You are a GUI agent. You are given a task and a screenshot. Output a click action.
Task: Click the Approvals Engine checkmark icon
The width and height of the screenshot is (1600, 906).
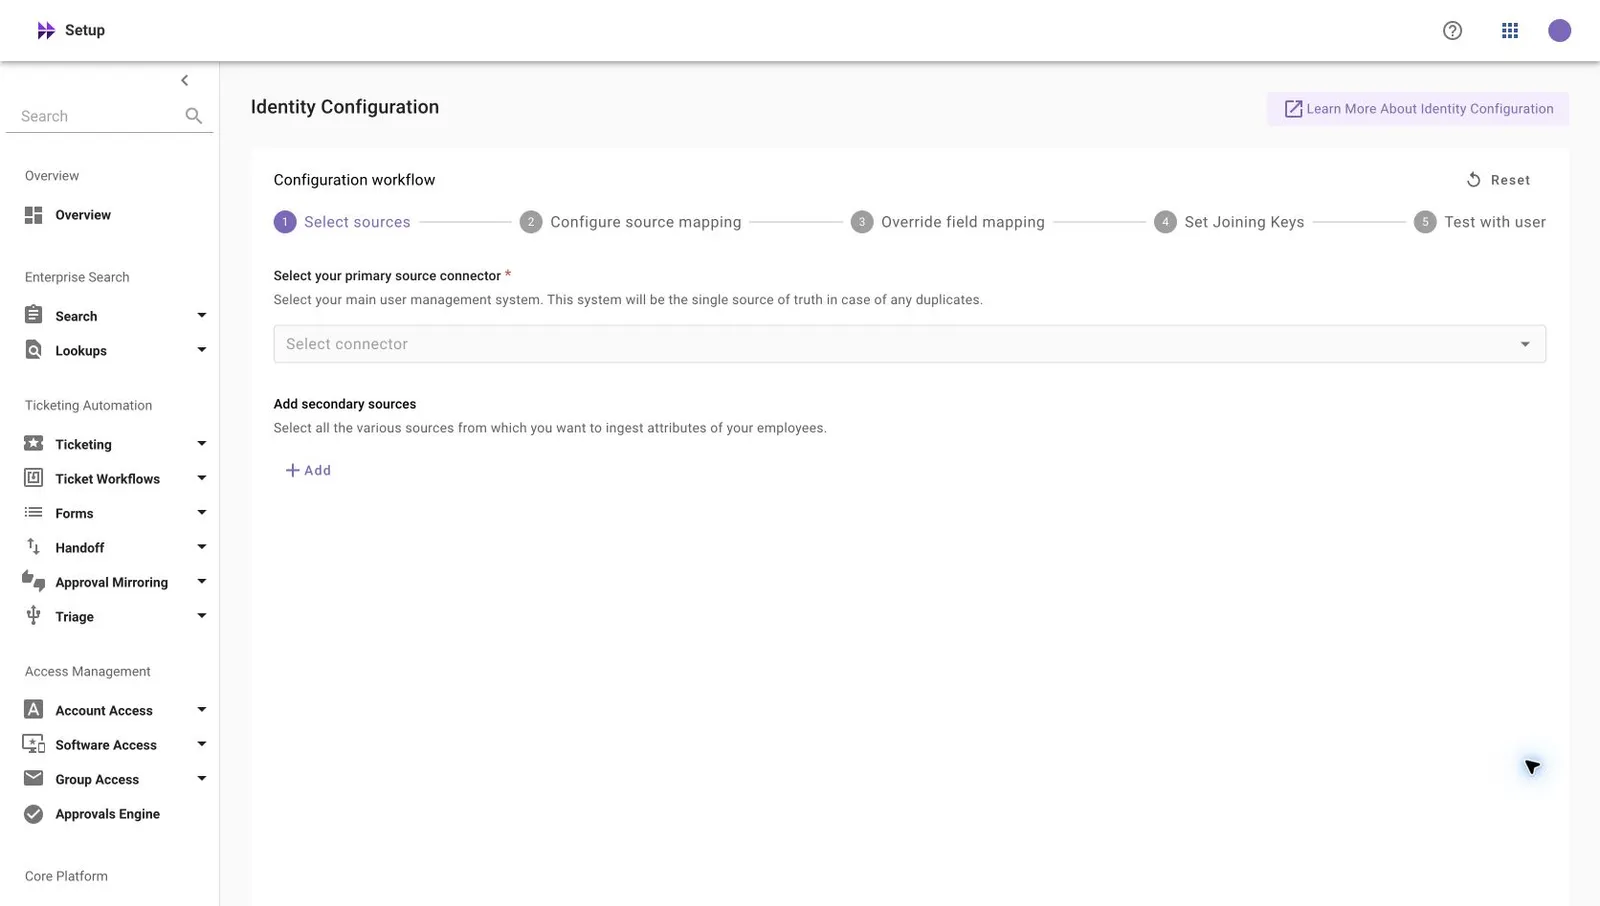[34, 814]
